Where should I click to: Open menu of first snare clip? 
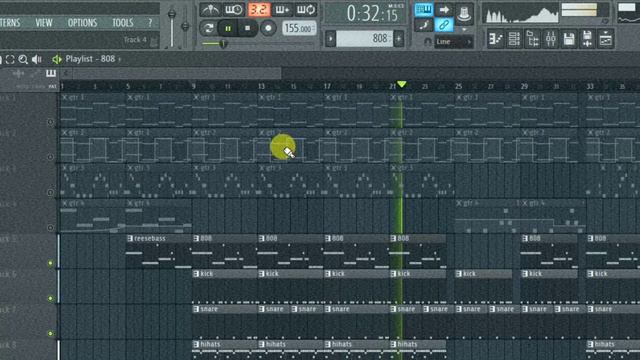tap(196, 309)
